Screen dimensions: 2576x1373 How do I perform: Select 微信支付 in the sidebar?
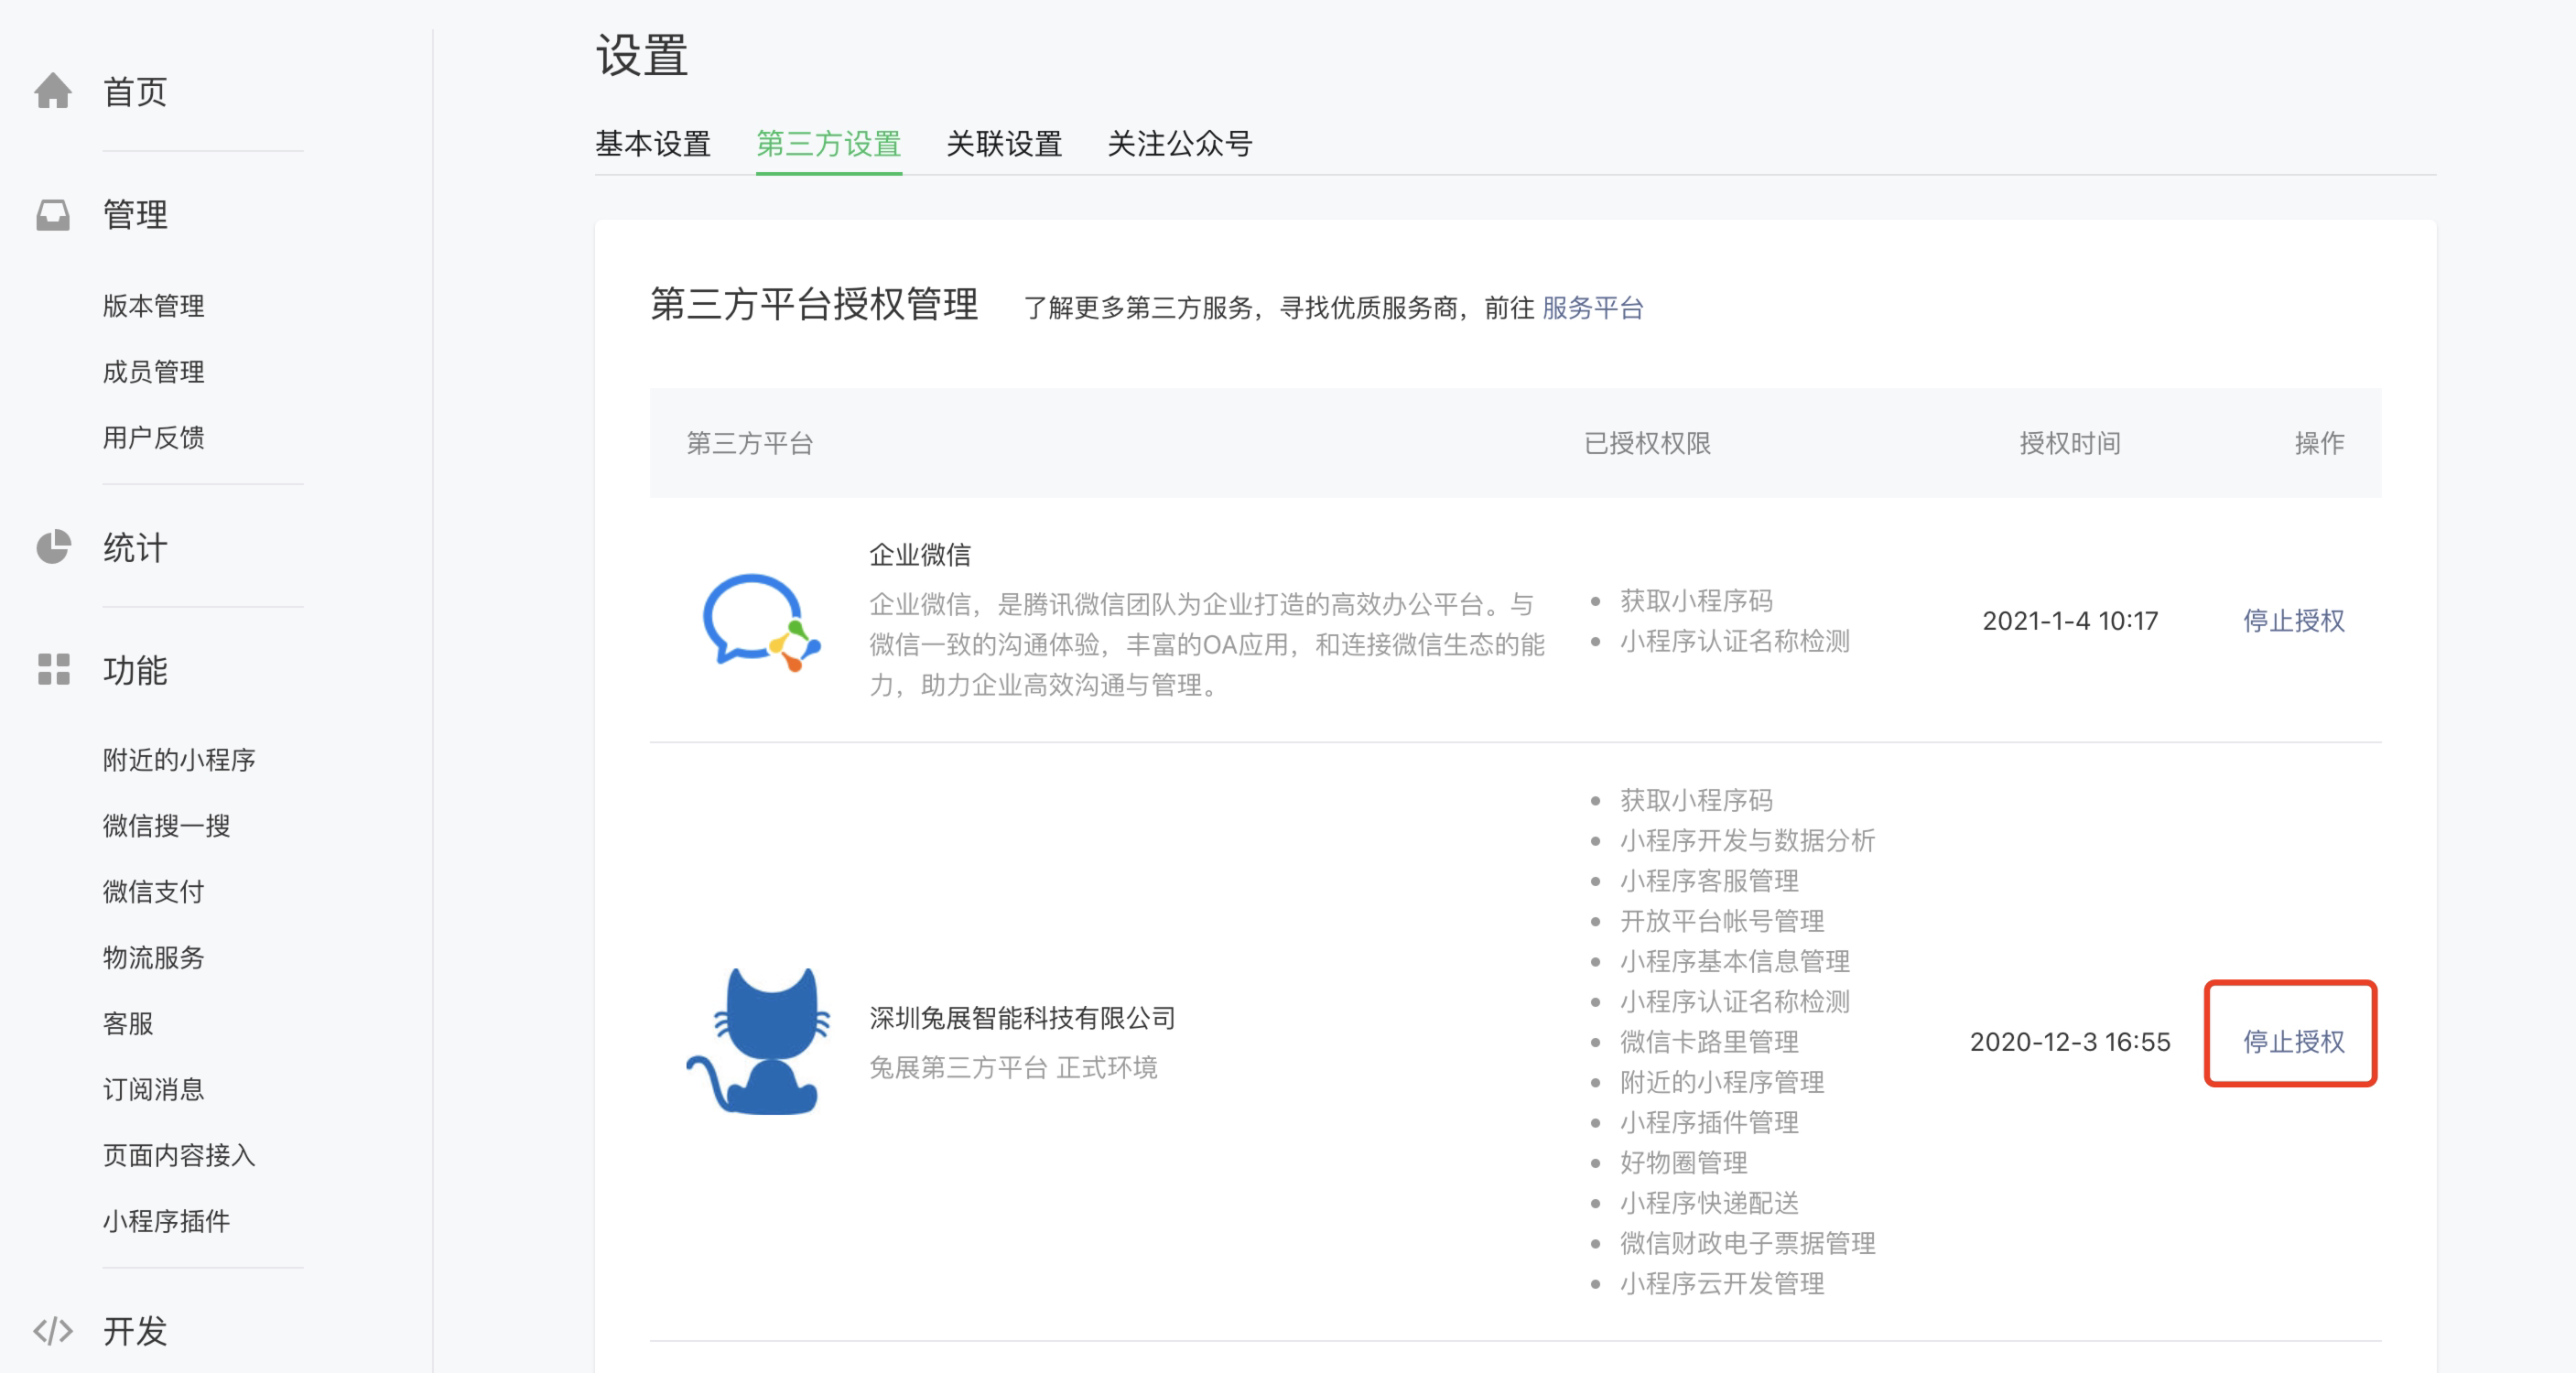point(154,892)
